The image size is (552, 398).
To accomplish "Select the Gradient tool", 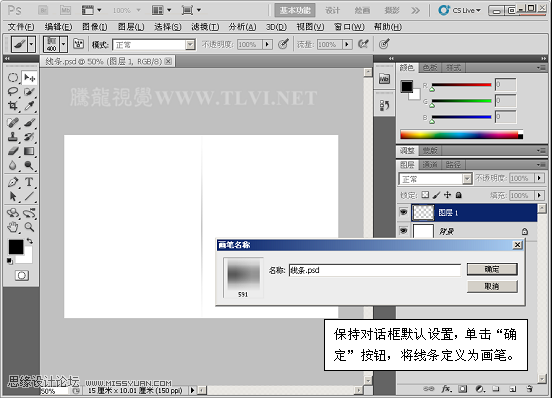I will [29, 151].
